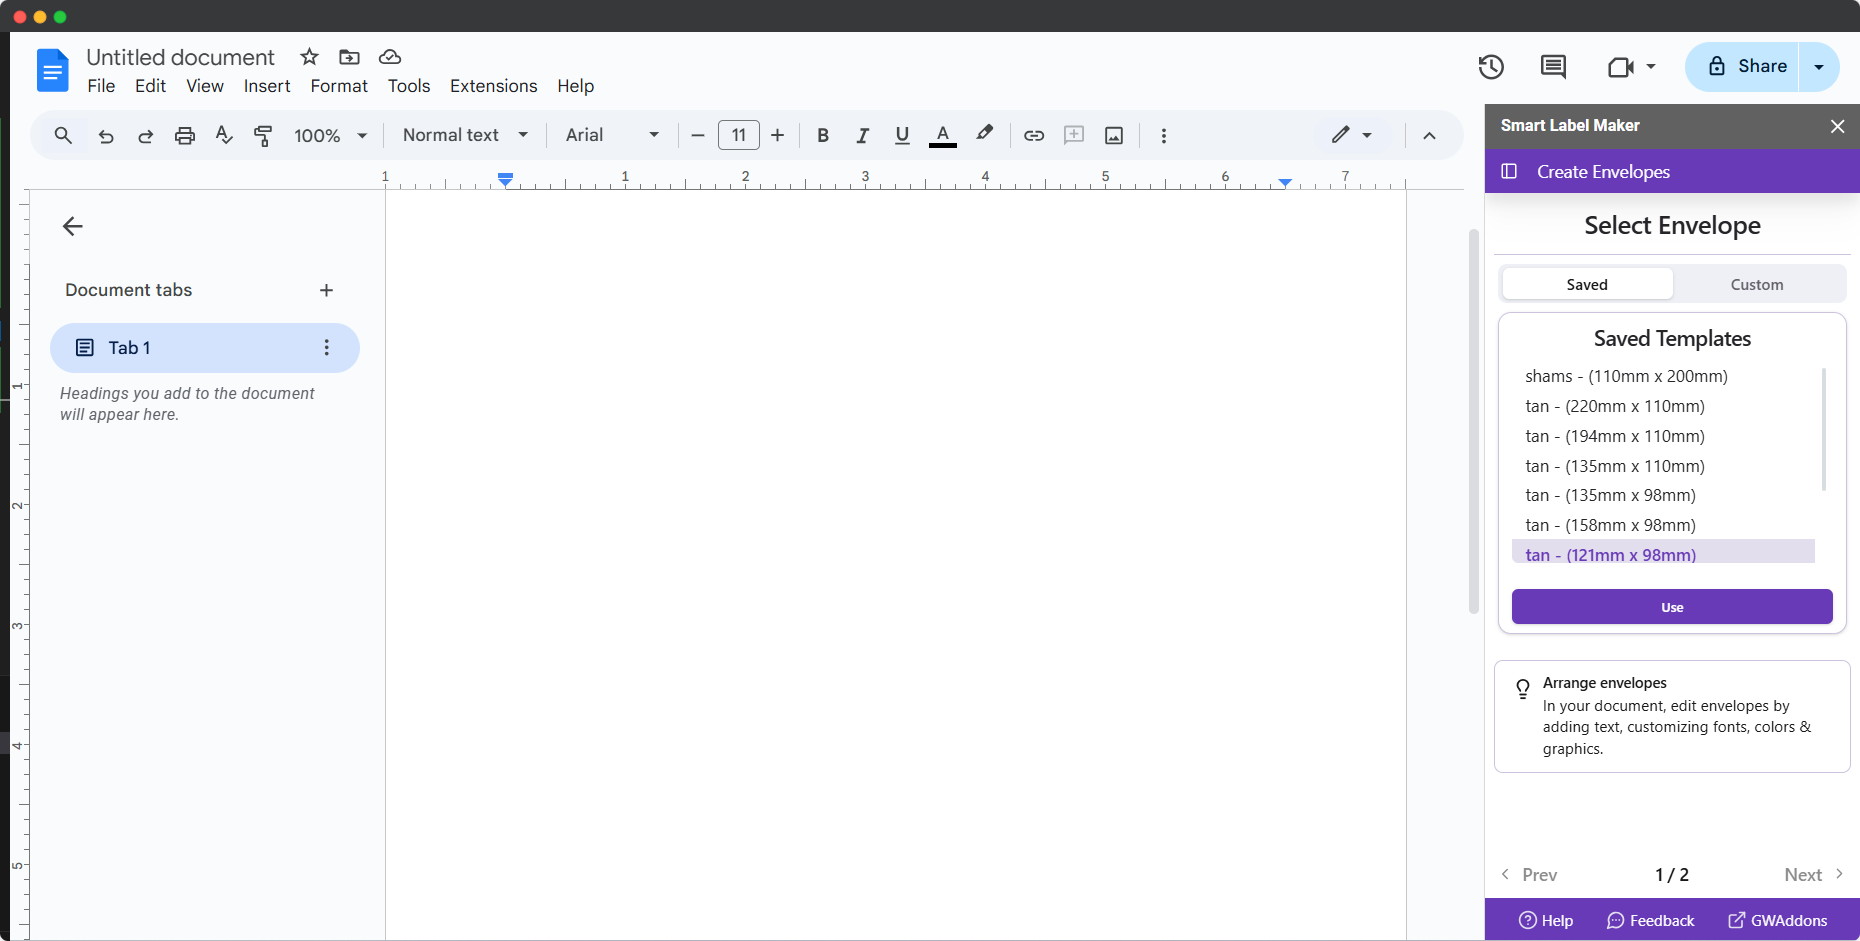Insert a link
1860x941 pixels.
(x=1034, y=135)
